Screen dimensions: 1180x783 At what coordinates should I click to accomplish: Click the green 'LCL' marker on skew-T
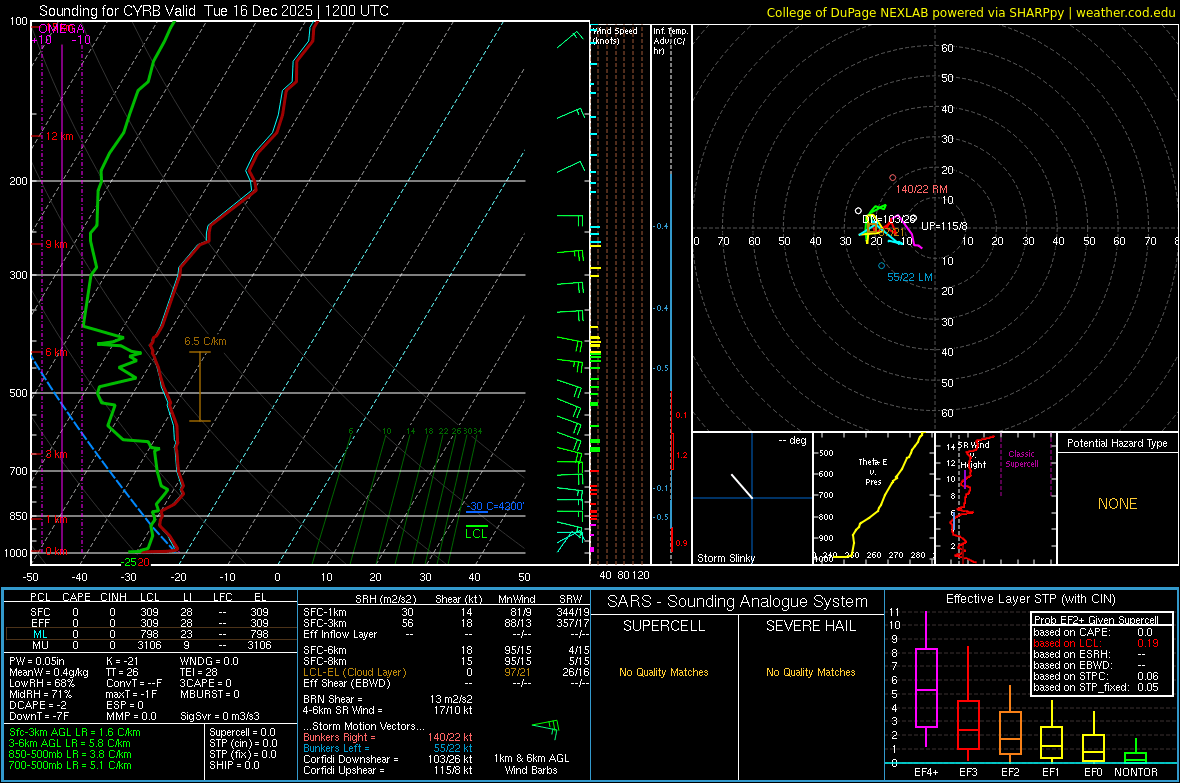tap(476, 533)
